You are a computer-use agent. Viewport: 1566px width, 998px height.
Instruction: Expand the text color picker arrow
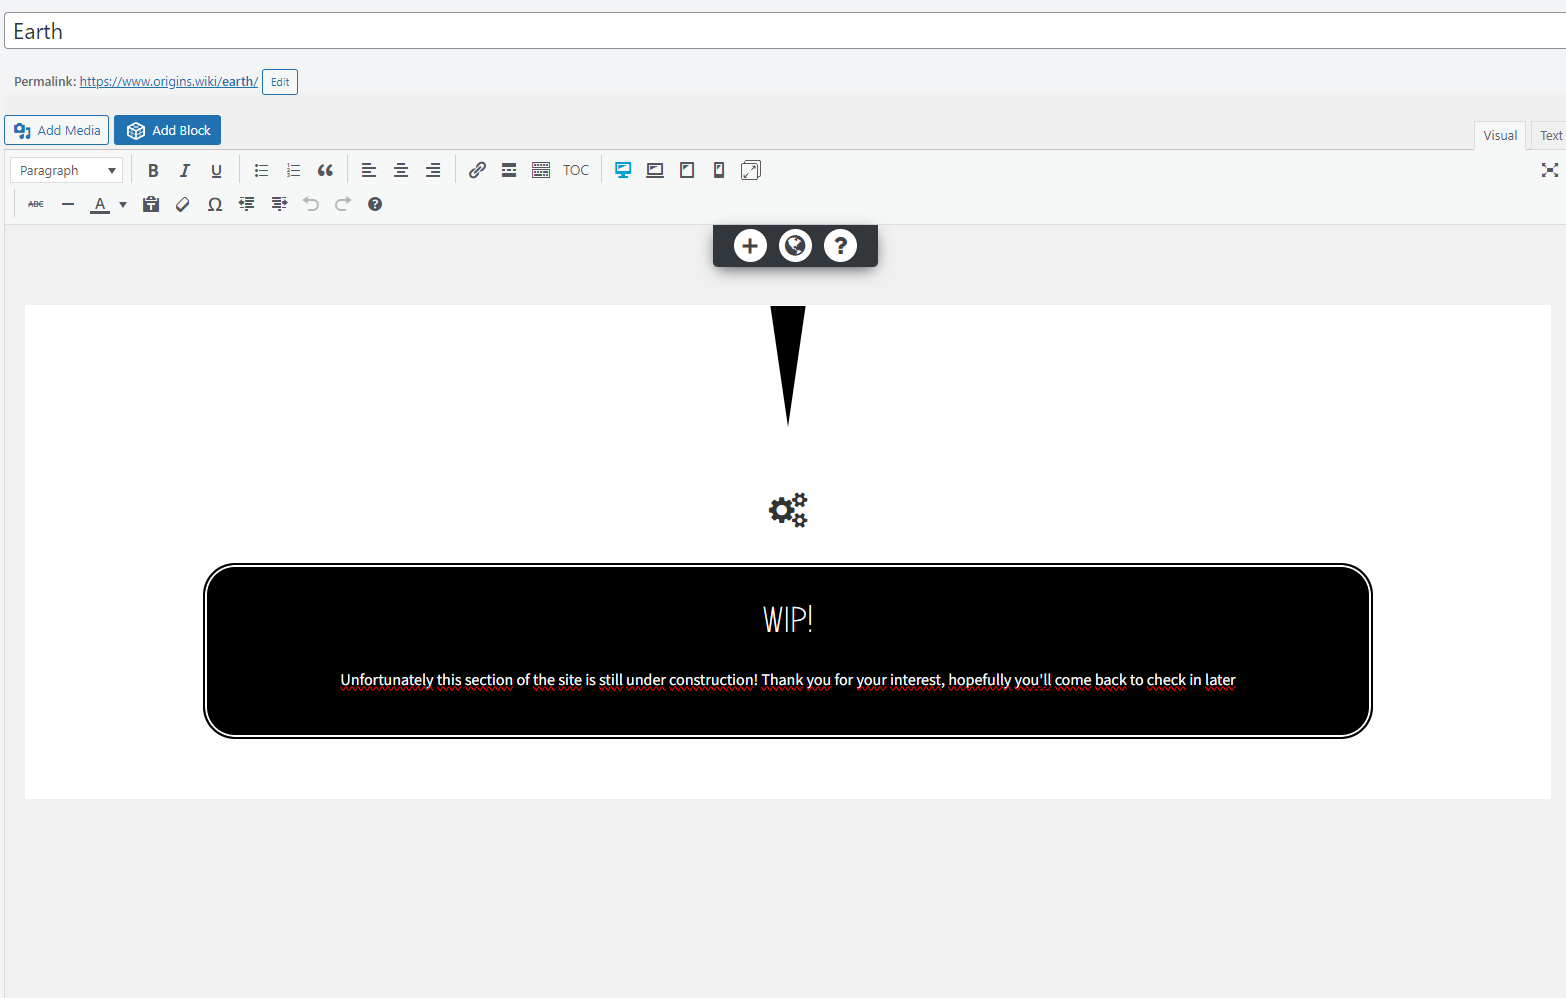(123, 205)
